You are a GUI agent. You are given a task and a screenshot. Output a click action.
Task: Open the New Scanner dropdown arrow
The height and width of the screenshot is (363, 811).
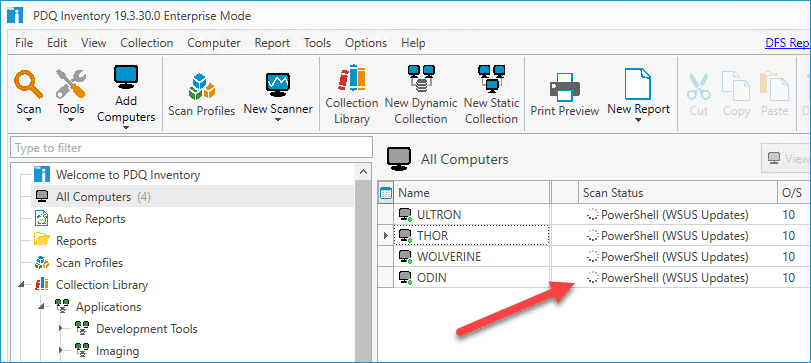(278, 119)
